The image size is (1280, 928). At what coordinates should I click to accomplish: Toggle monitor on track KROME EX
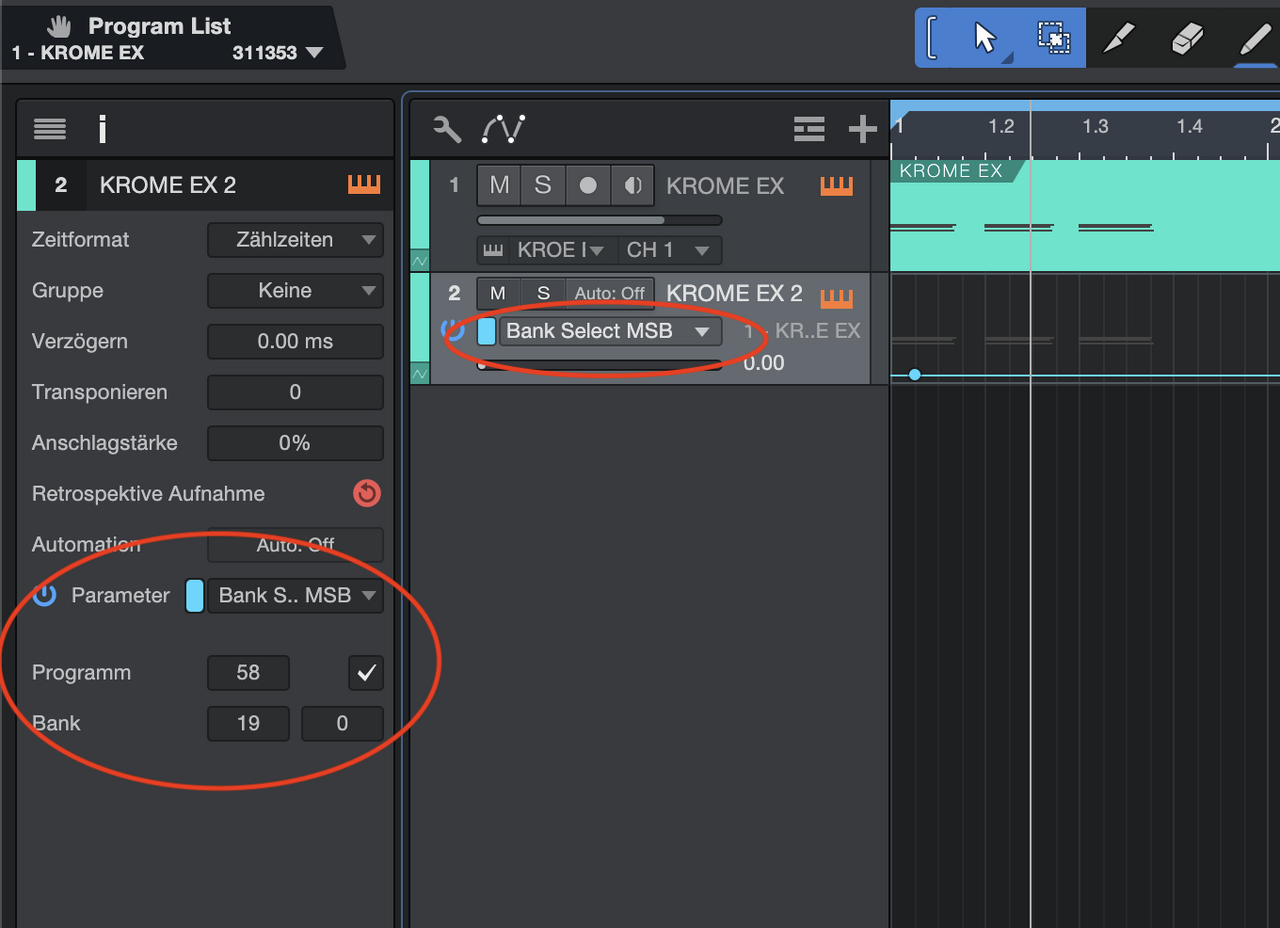click(x=632, y=185)
